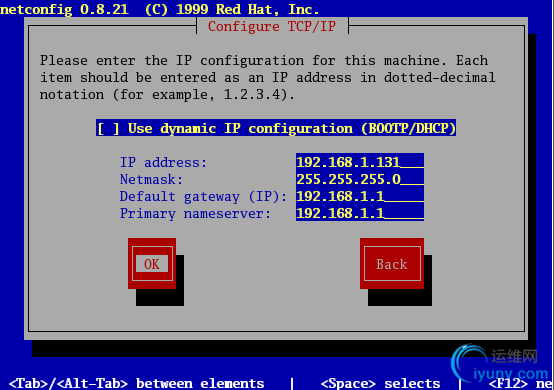Screen dimensions: 554x390
Task: Click the 'Primary nameserver:' label
Action: pos(195,213)
